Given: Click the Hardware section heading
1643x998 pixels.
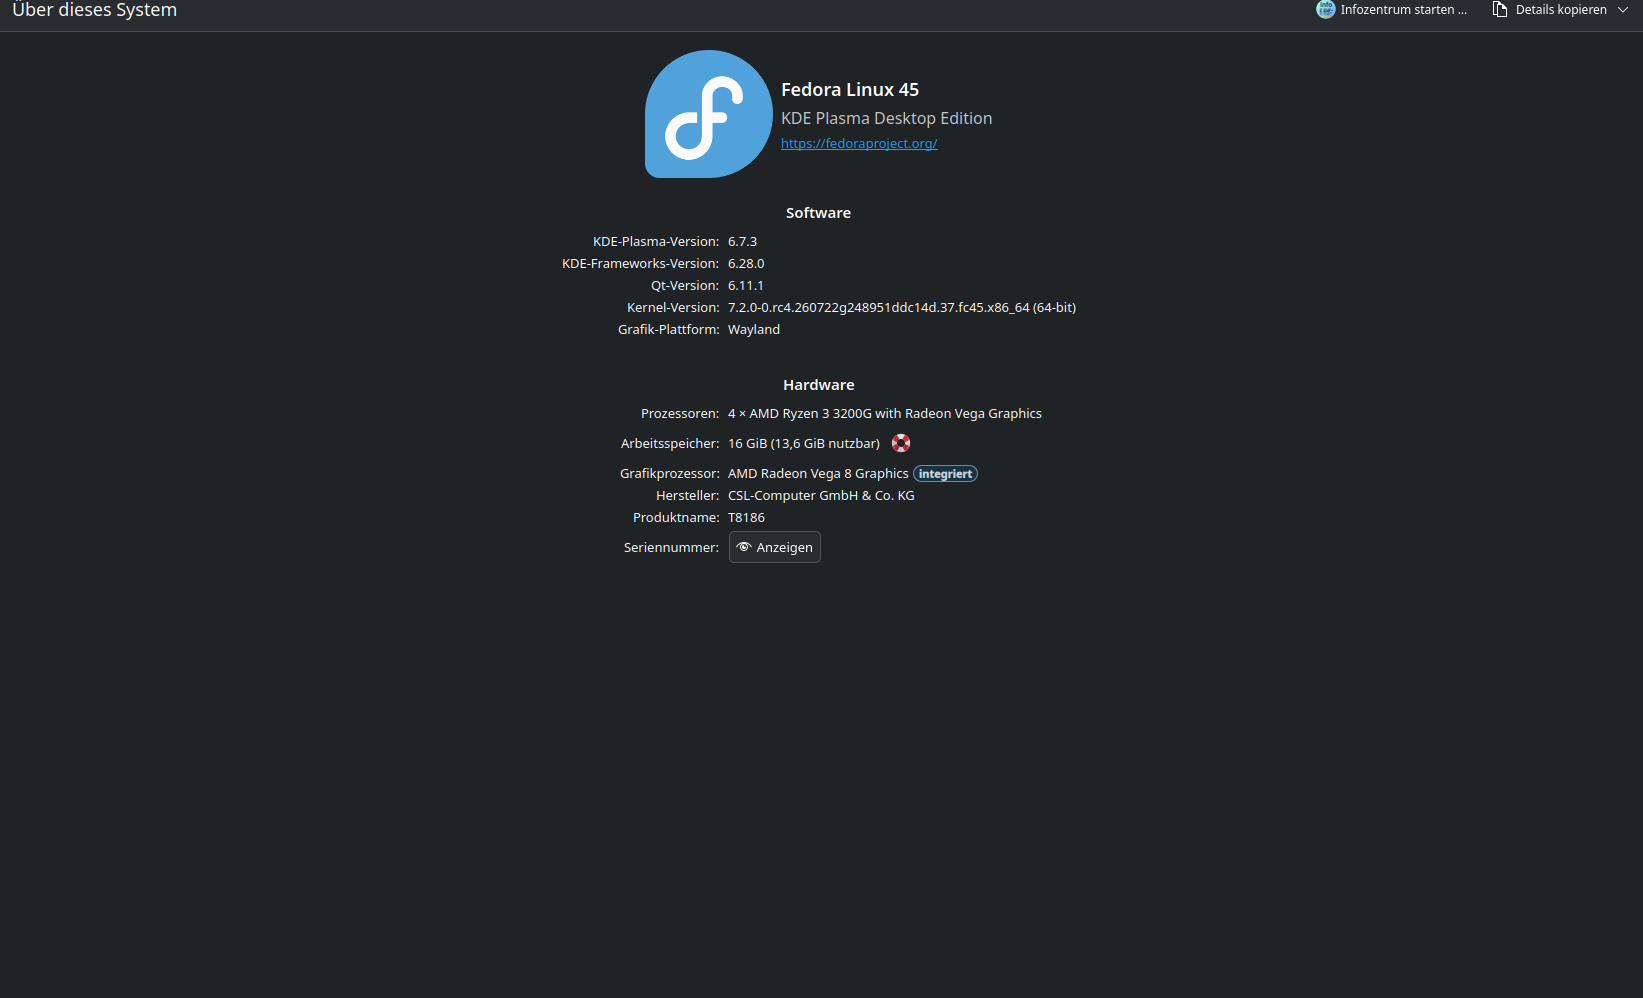Looking at the screenshot, I should click(819, 385).
